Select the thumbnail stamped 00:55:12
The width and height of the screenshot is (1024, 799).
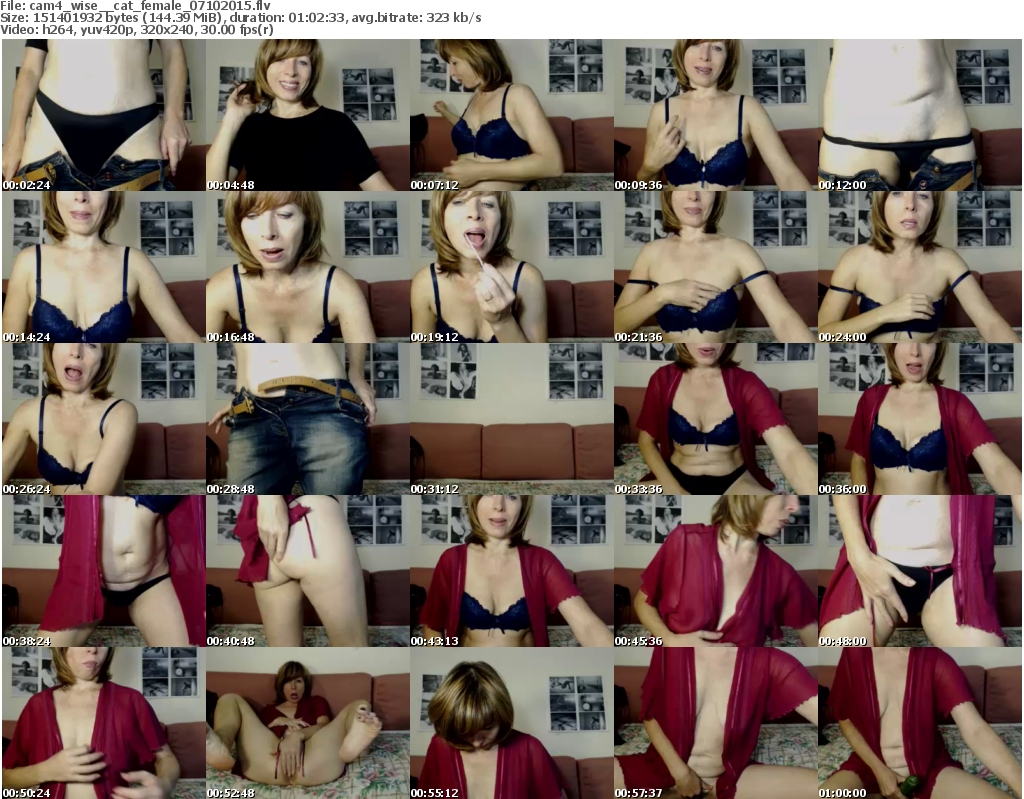511,723
